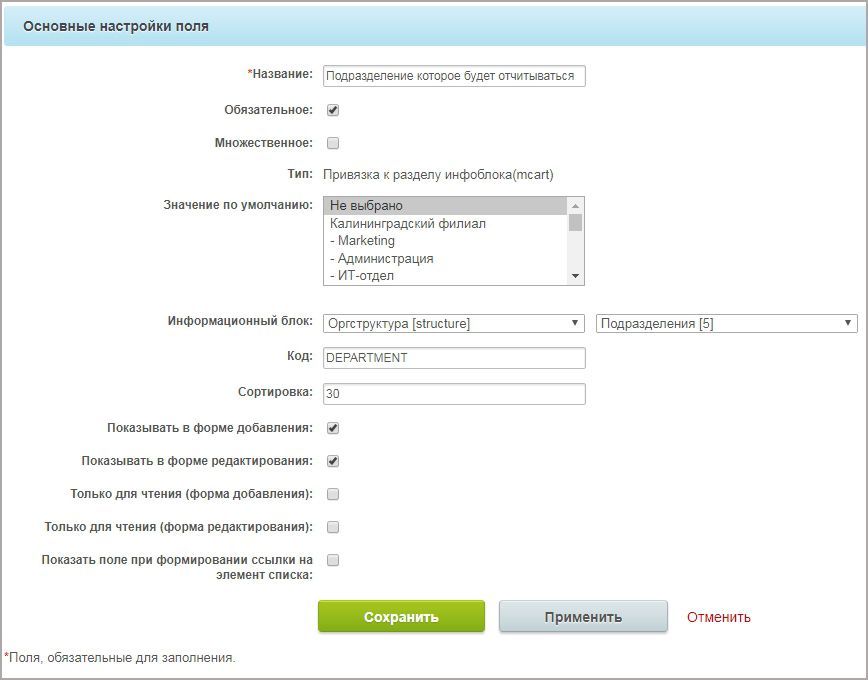Click the Отменить link
The width and height of the screenshot is (868, 680).
tap(719, 617)
